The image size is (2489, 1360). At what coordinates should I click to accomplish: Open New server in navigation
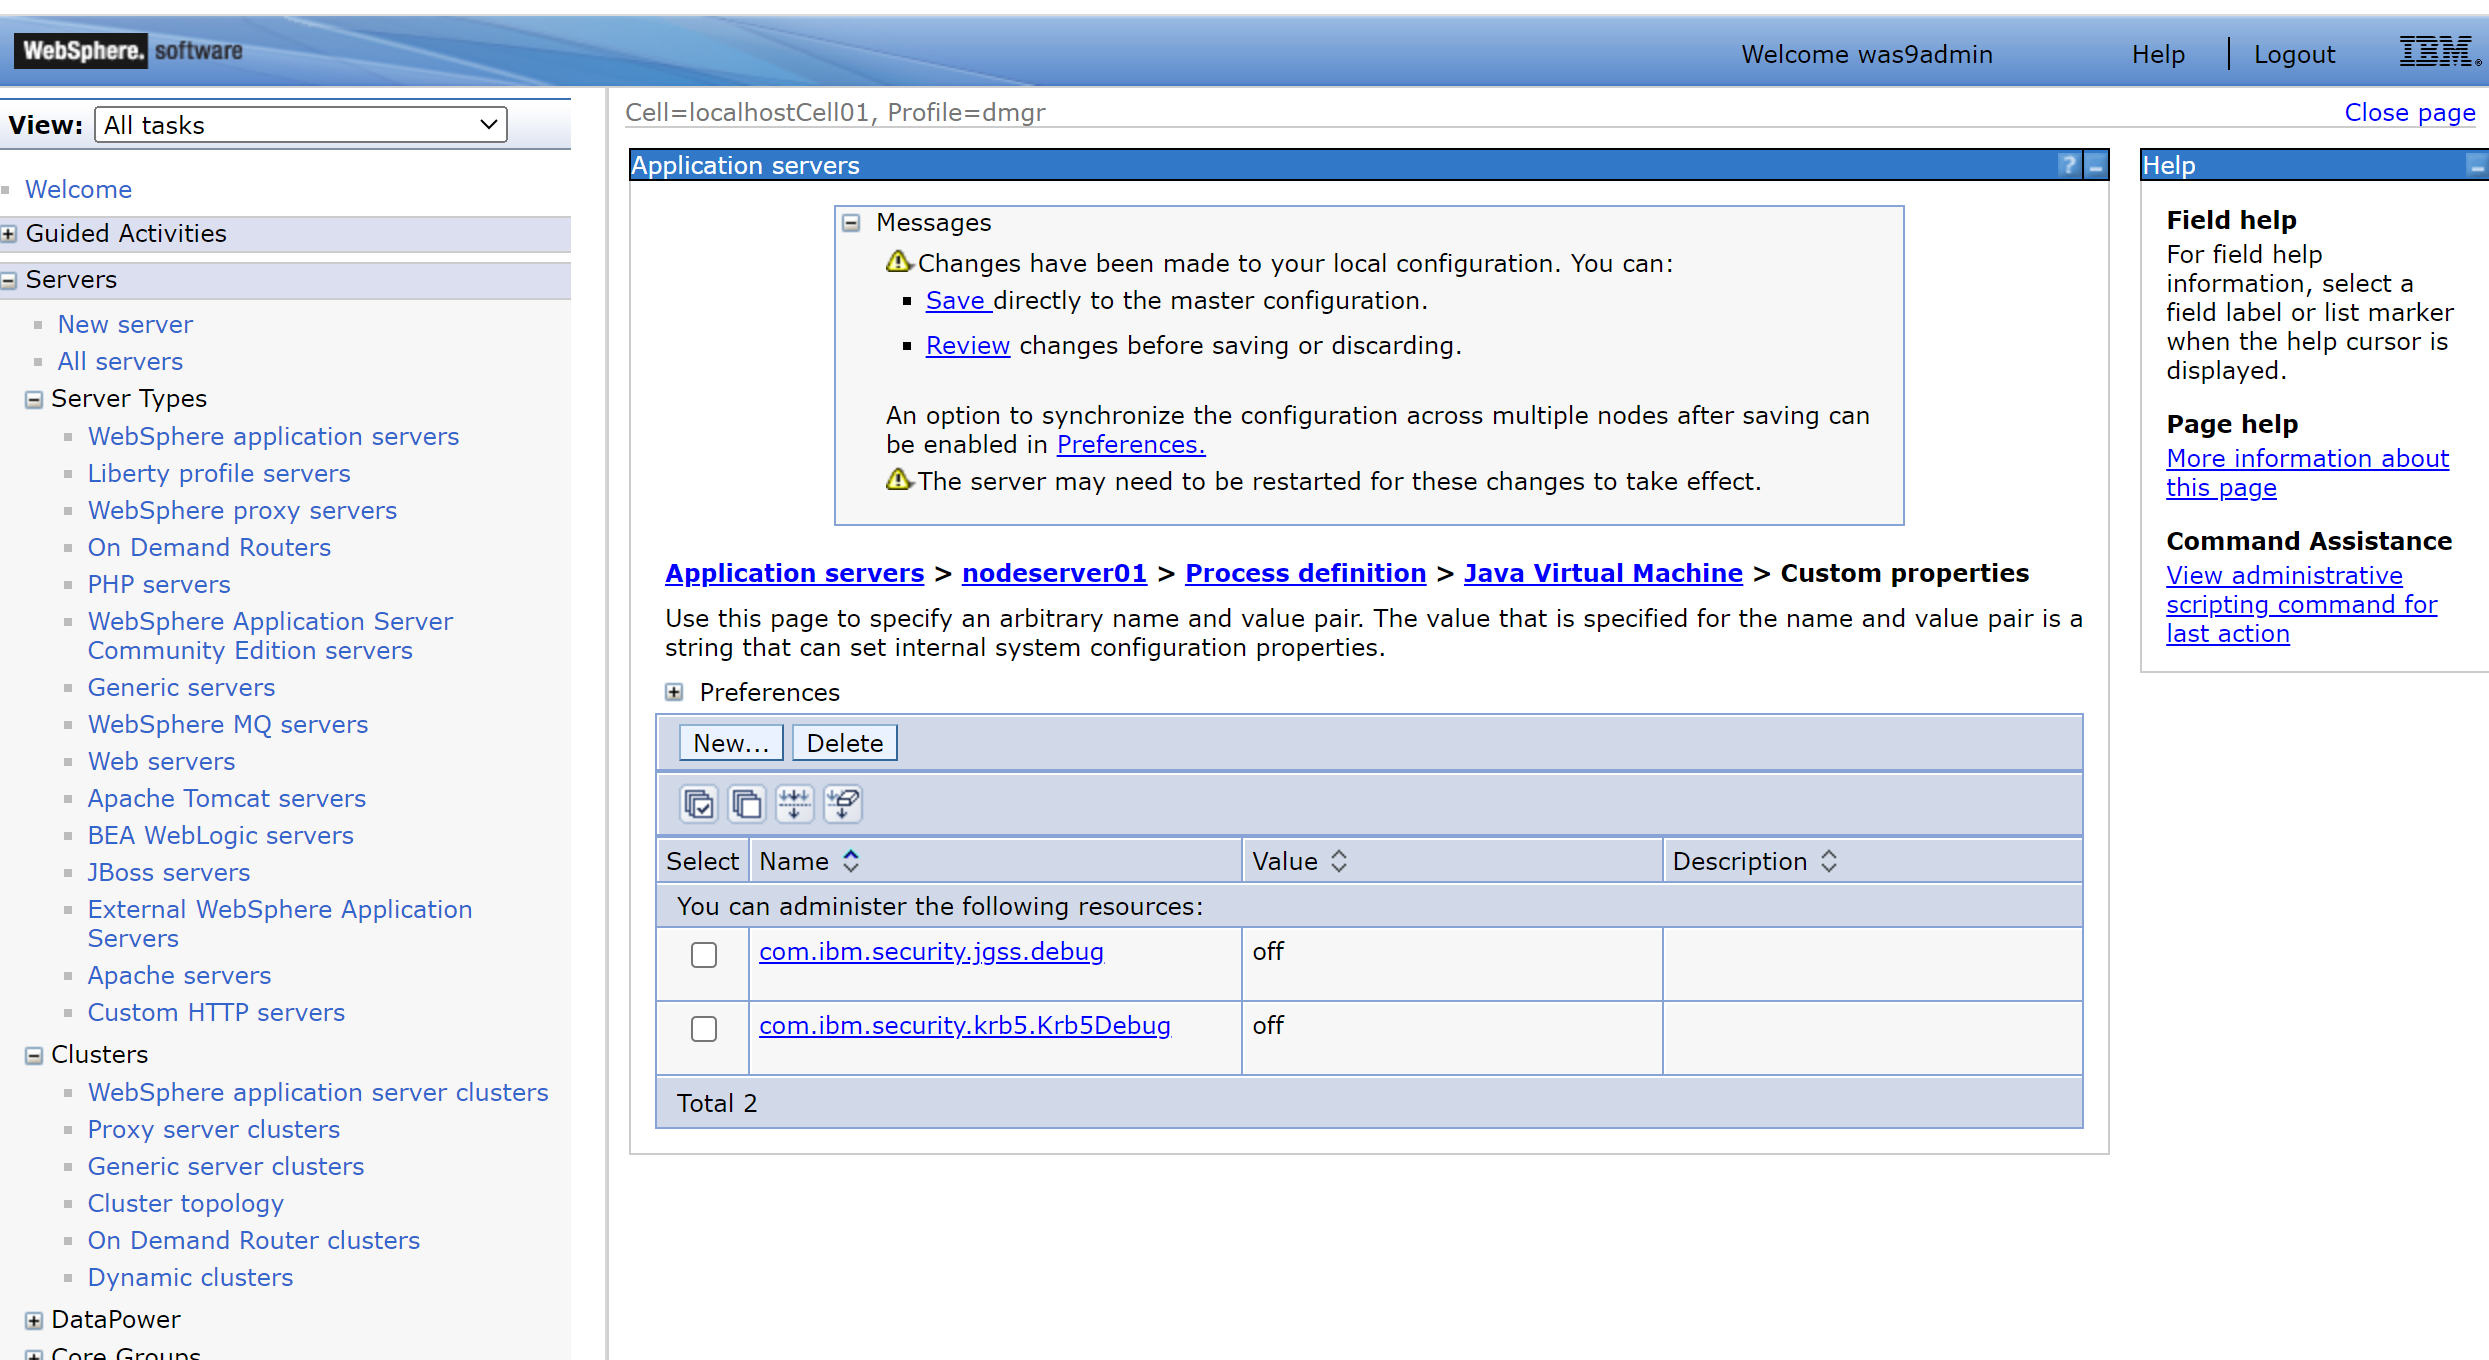pyautogui.click(x=125, y=324)
